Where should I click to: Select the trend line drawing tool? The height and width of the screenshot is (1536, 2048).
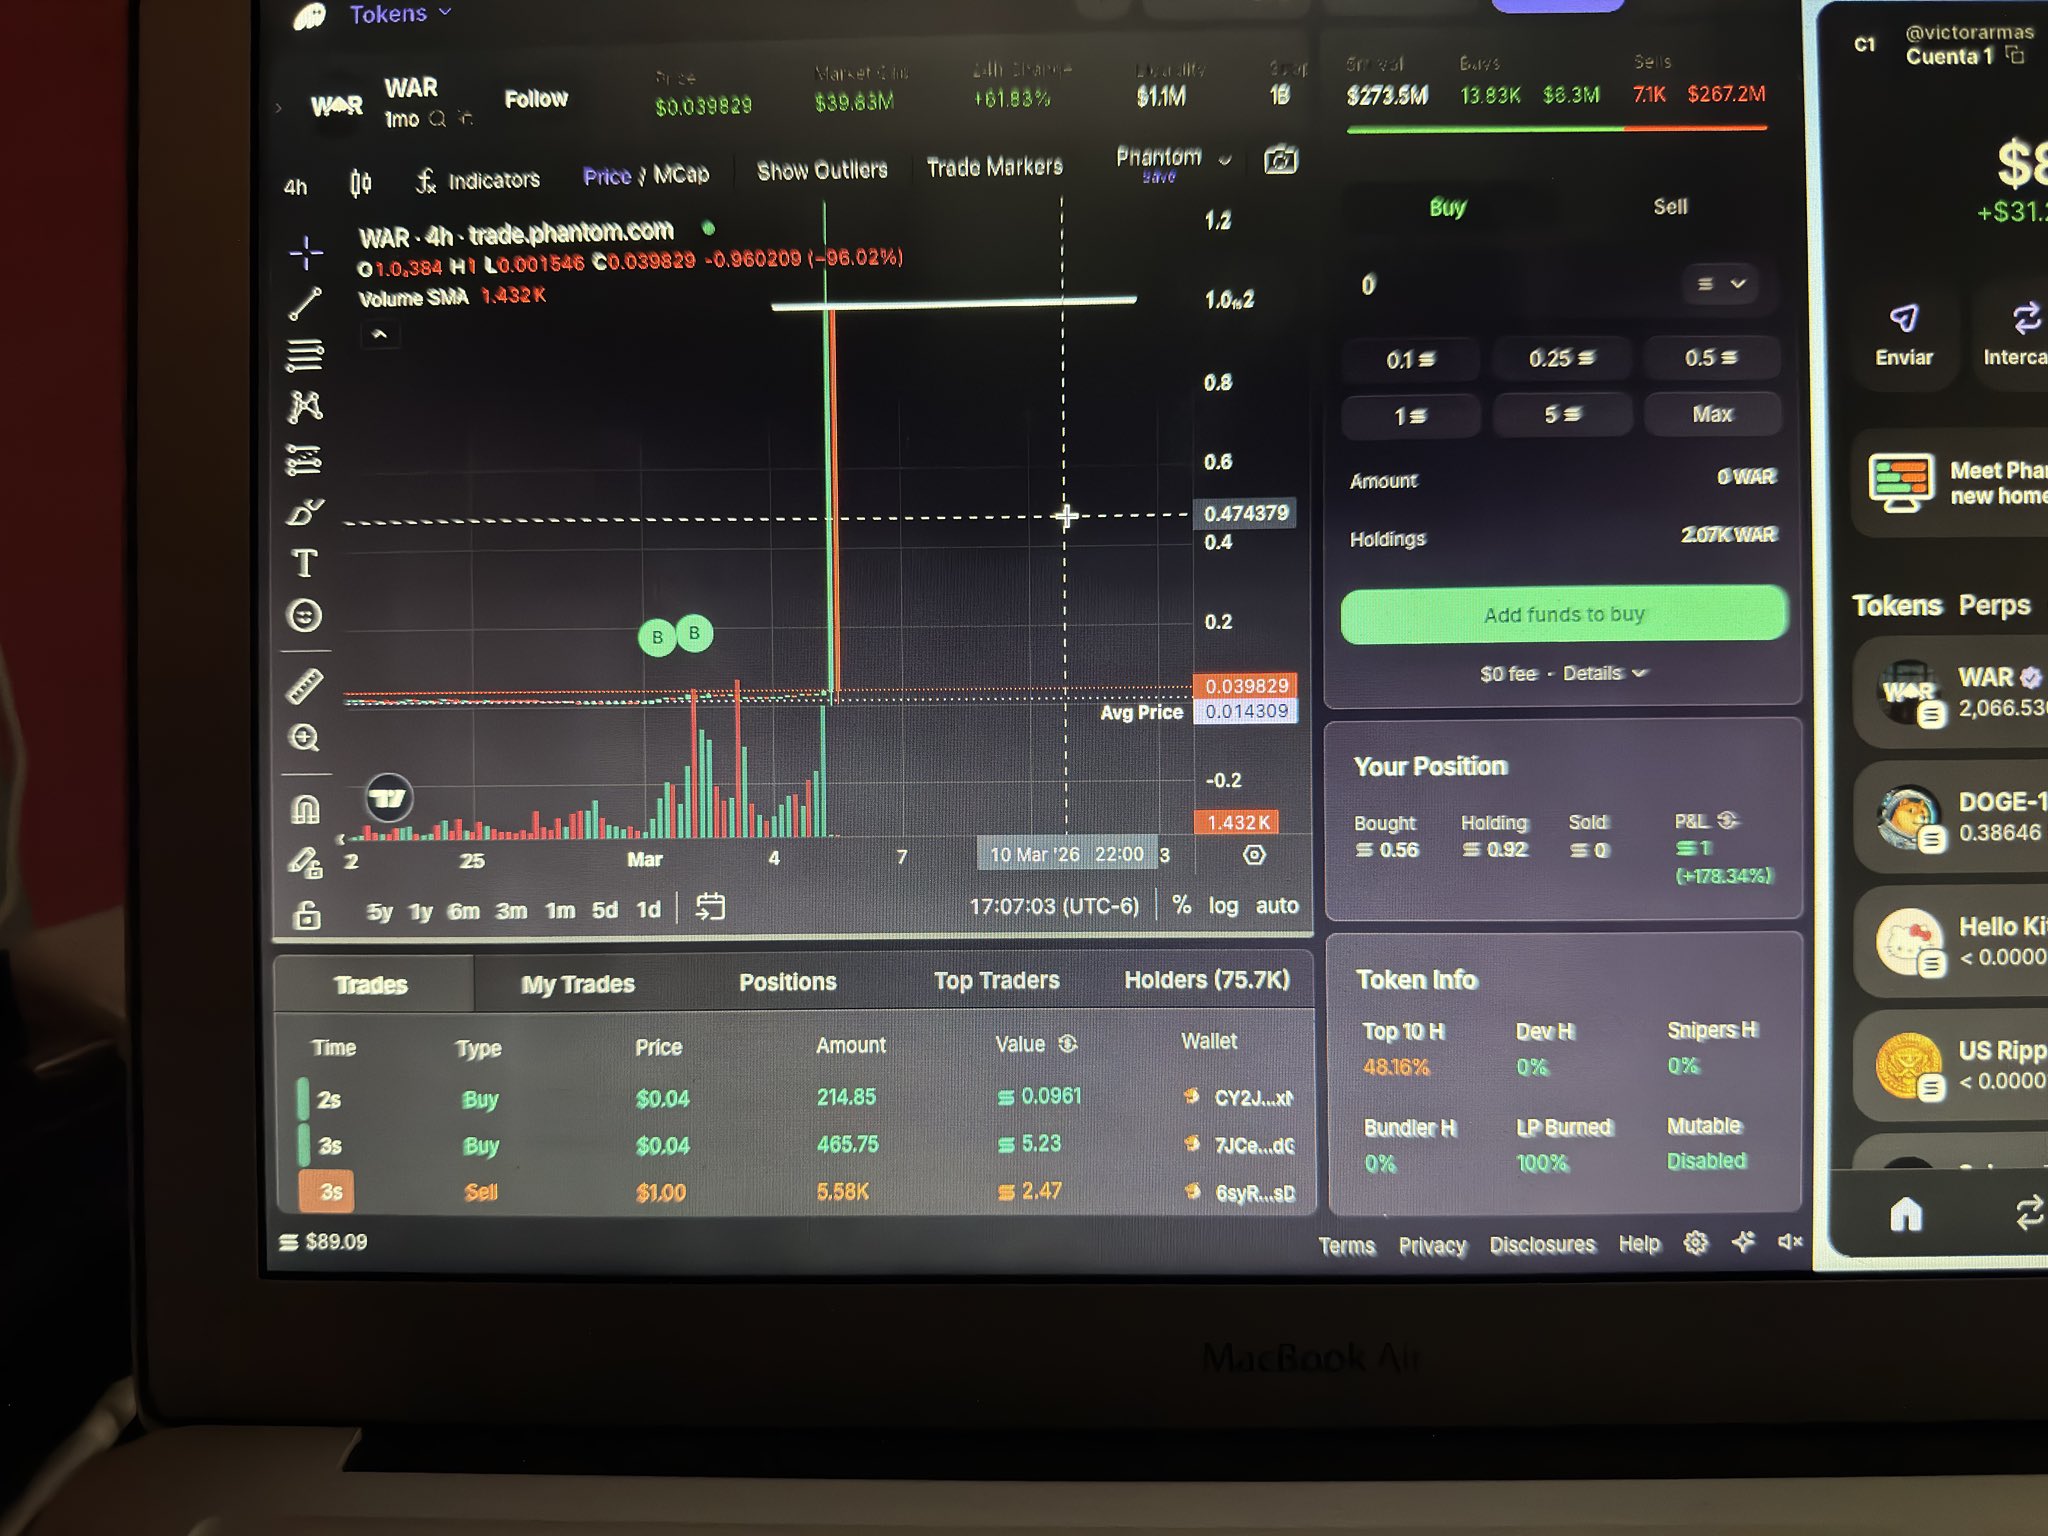pyautogui.click(x=305, y=304)
